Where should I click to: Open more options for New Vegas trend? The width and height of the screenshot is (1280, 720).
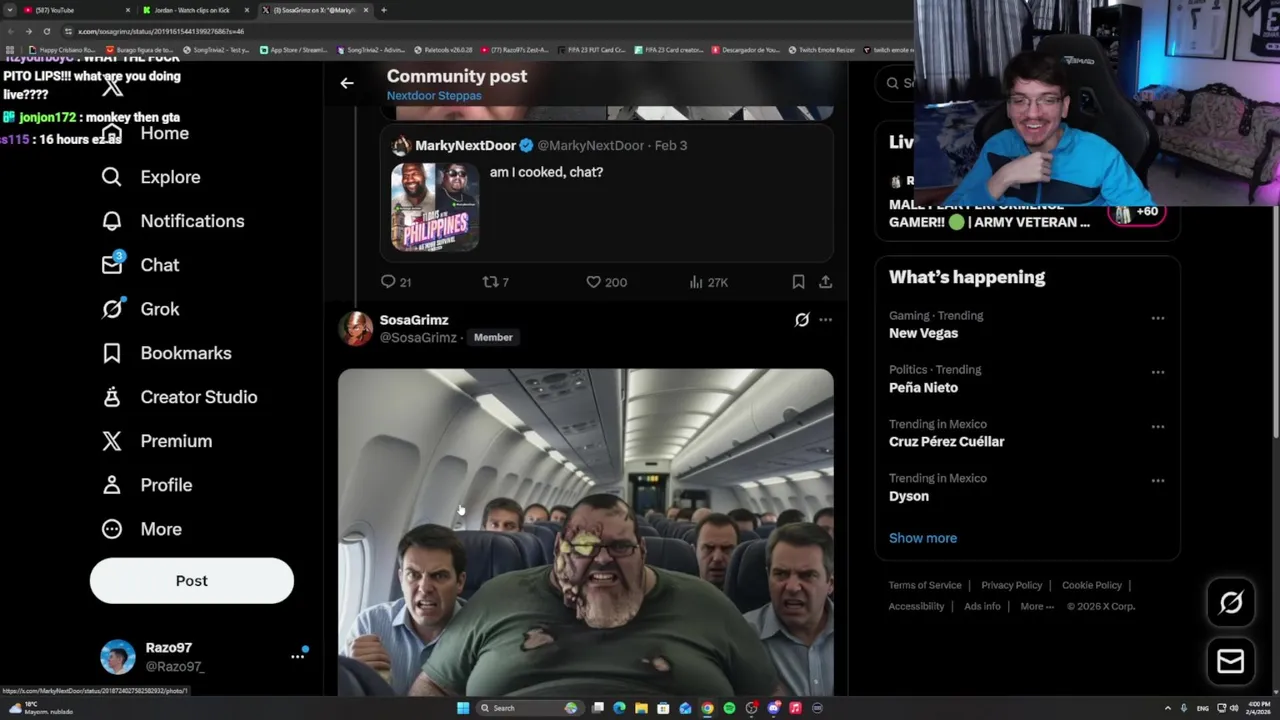pos(1157,318)
